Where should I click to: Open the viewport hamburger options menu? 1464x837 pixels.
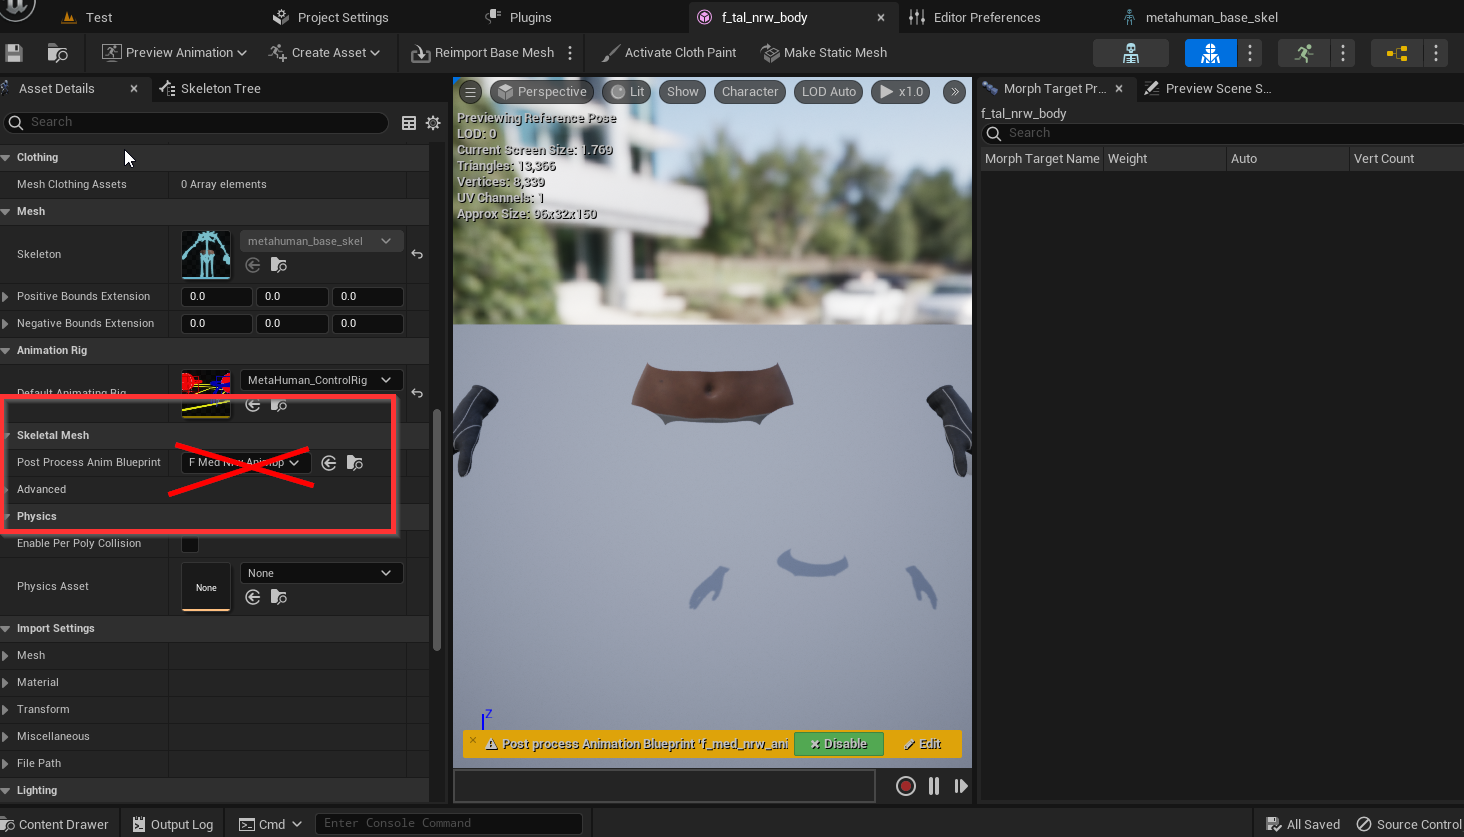click(470, 92)
